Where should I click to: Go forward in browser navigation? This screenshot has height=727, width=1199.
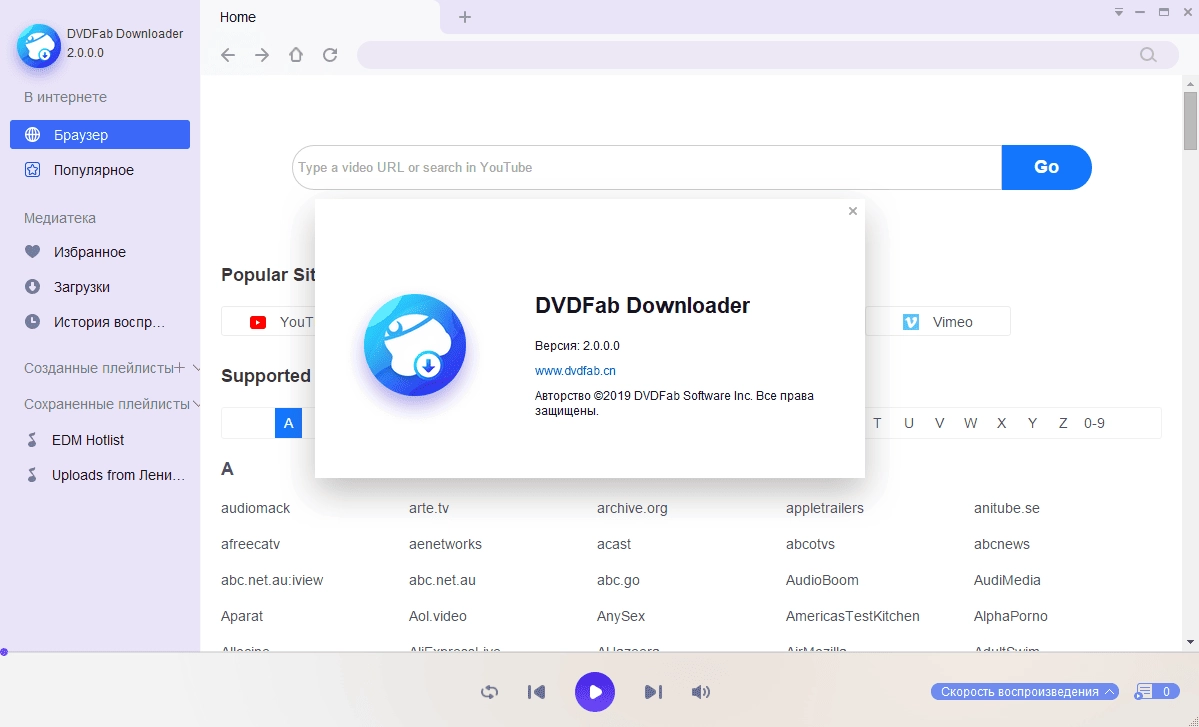(x=262, y=55)
